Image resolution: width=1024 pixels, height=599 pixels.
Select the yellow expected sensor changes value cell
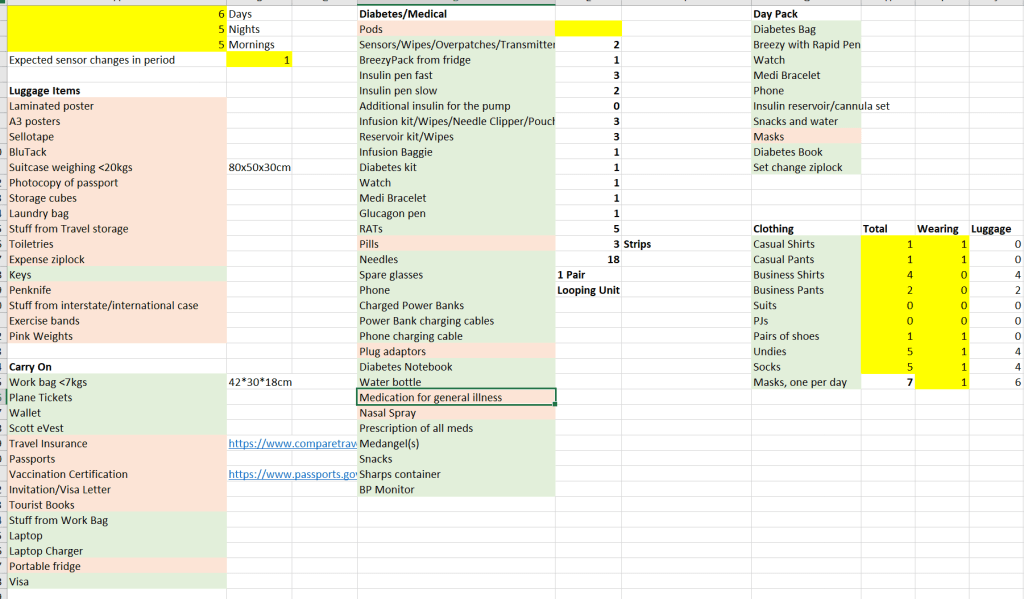point(259,60)
